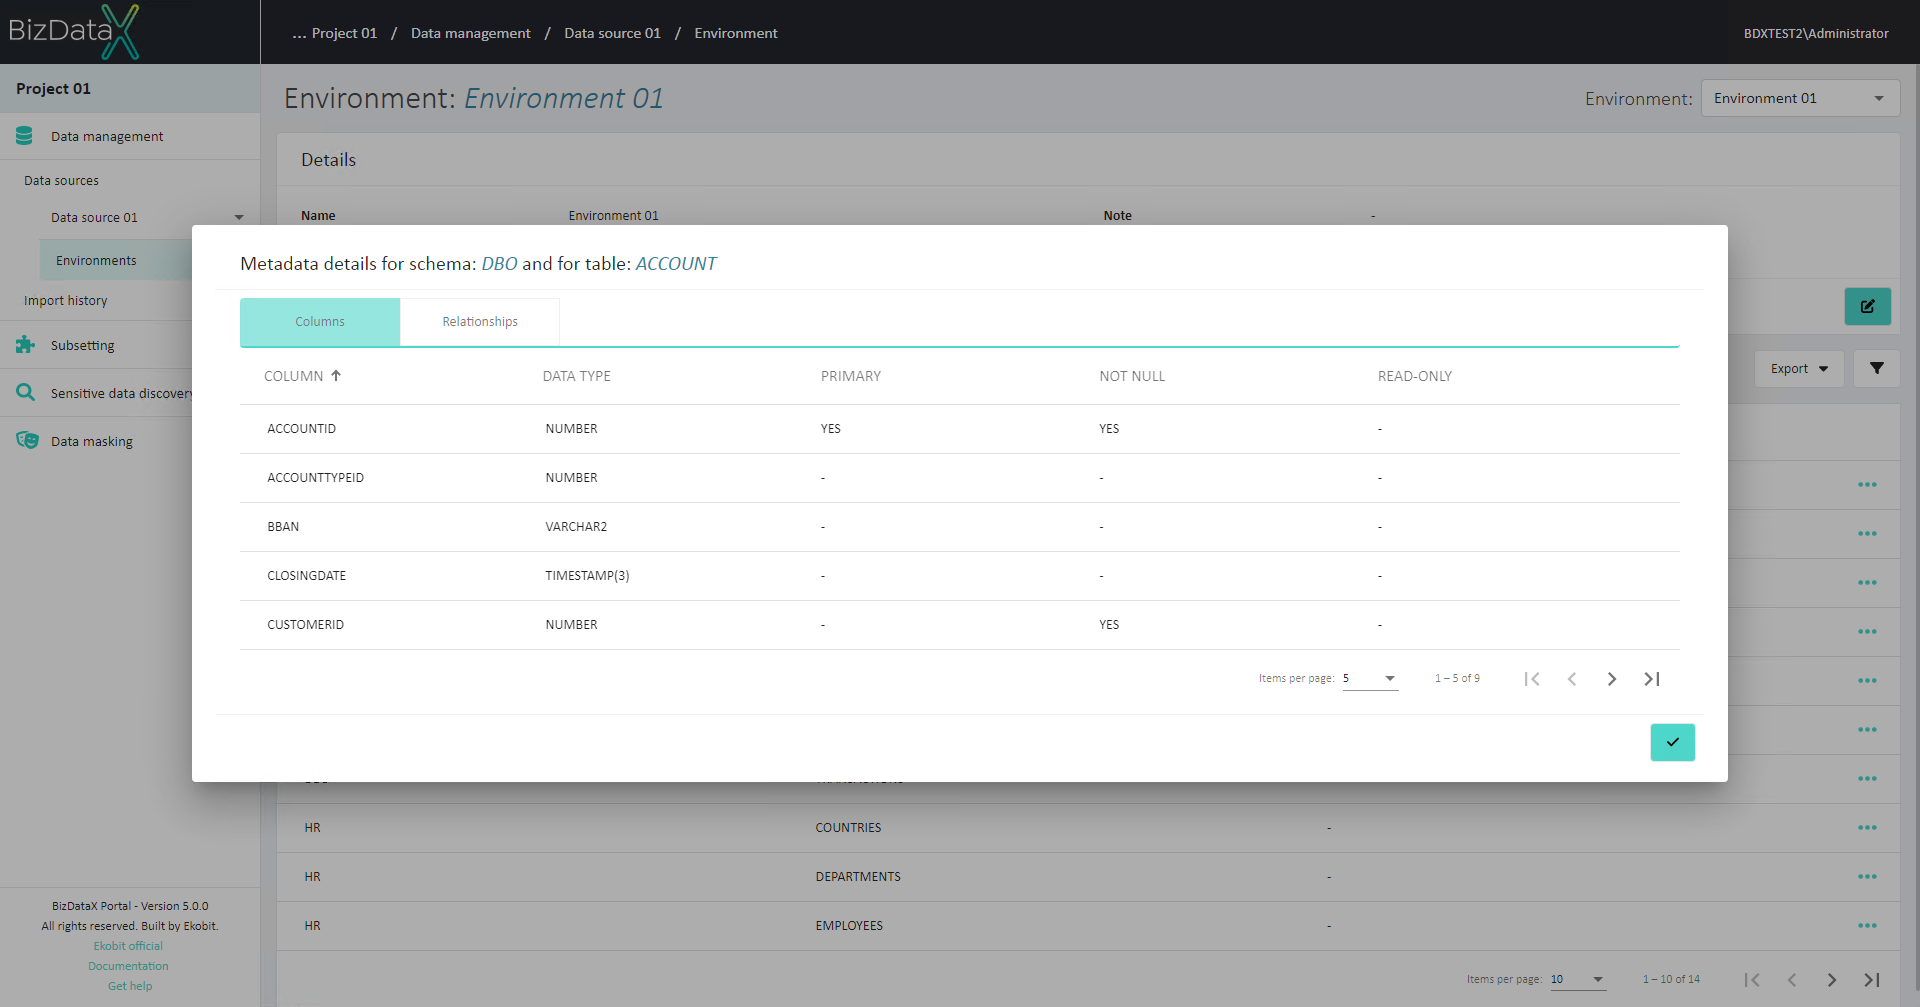Viewport: 1920px width, 1007px height.
Task: Select the CUSTOMERID row cell
Action: [306, 625]
